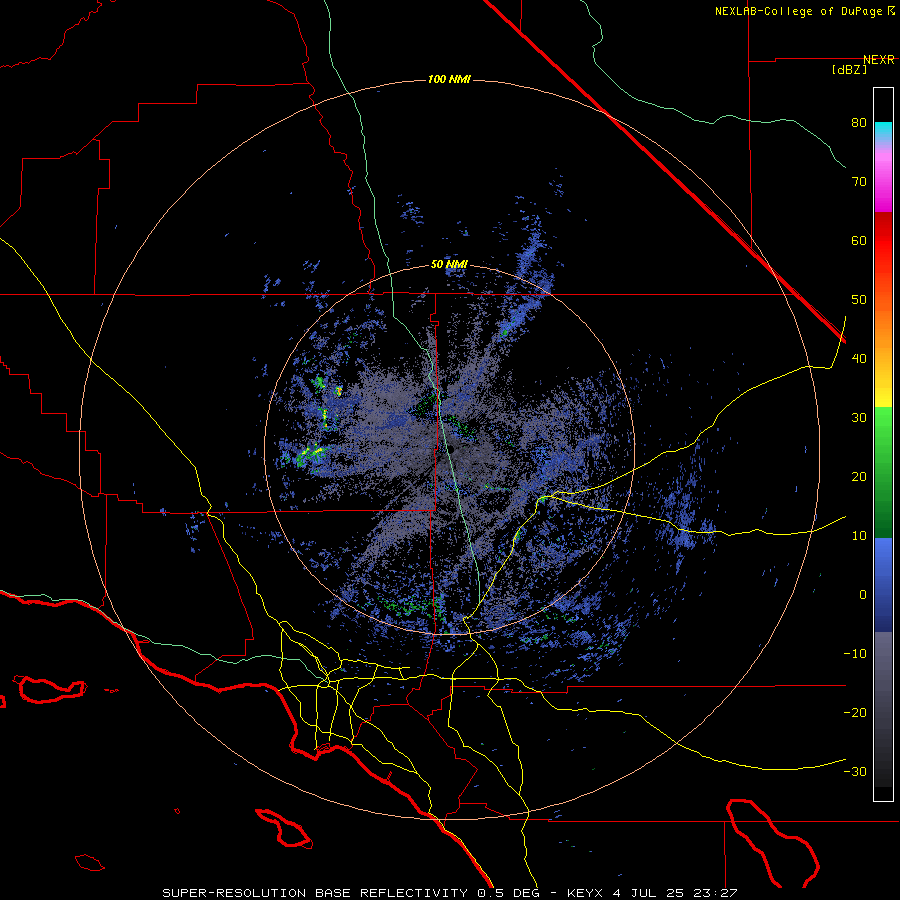Click the 80 value on the dBZ scale
The height and width of the screenshot is (900, 900).
click(x=859, y=123)
